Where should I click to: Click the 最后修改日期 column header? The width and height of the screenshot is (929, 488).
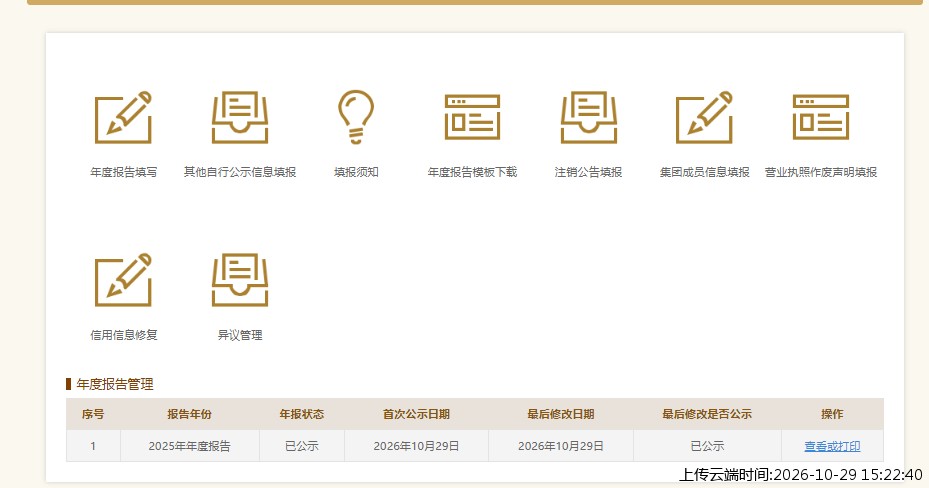560,414
